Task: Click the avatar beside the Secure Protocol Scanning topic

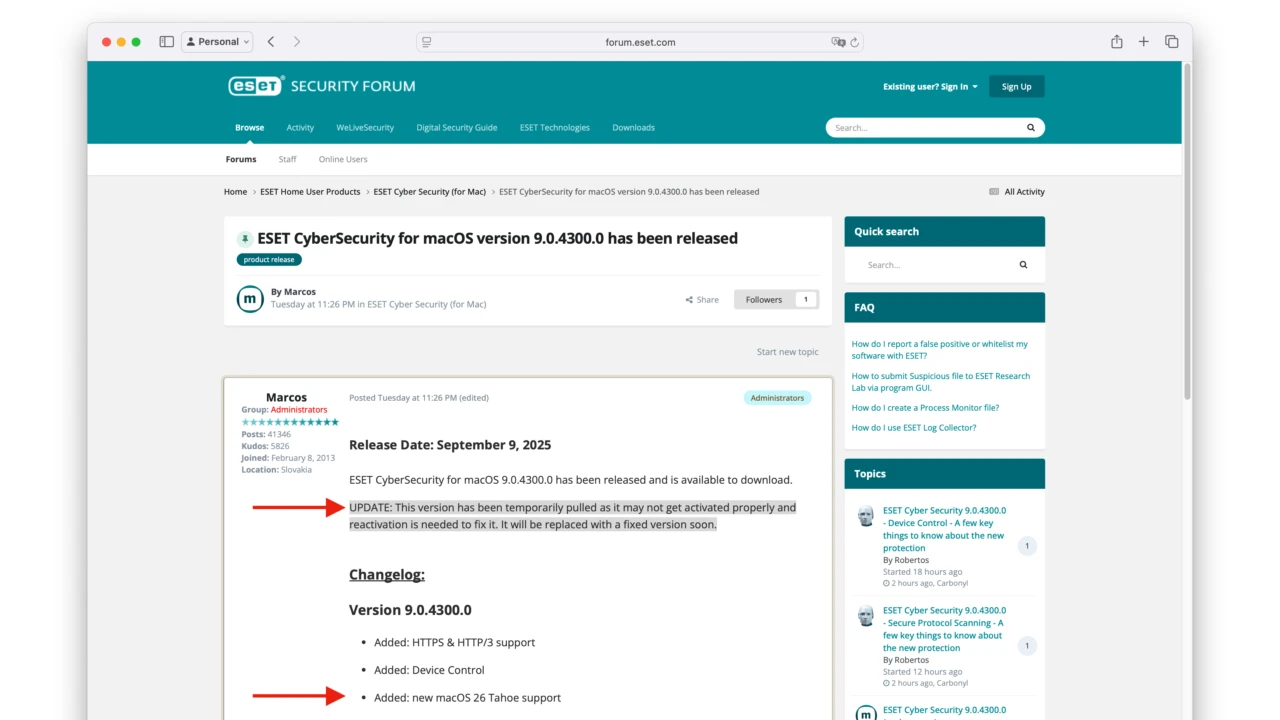Action: (x=865, y=616)
